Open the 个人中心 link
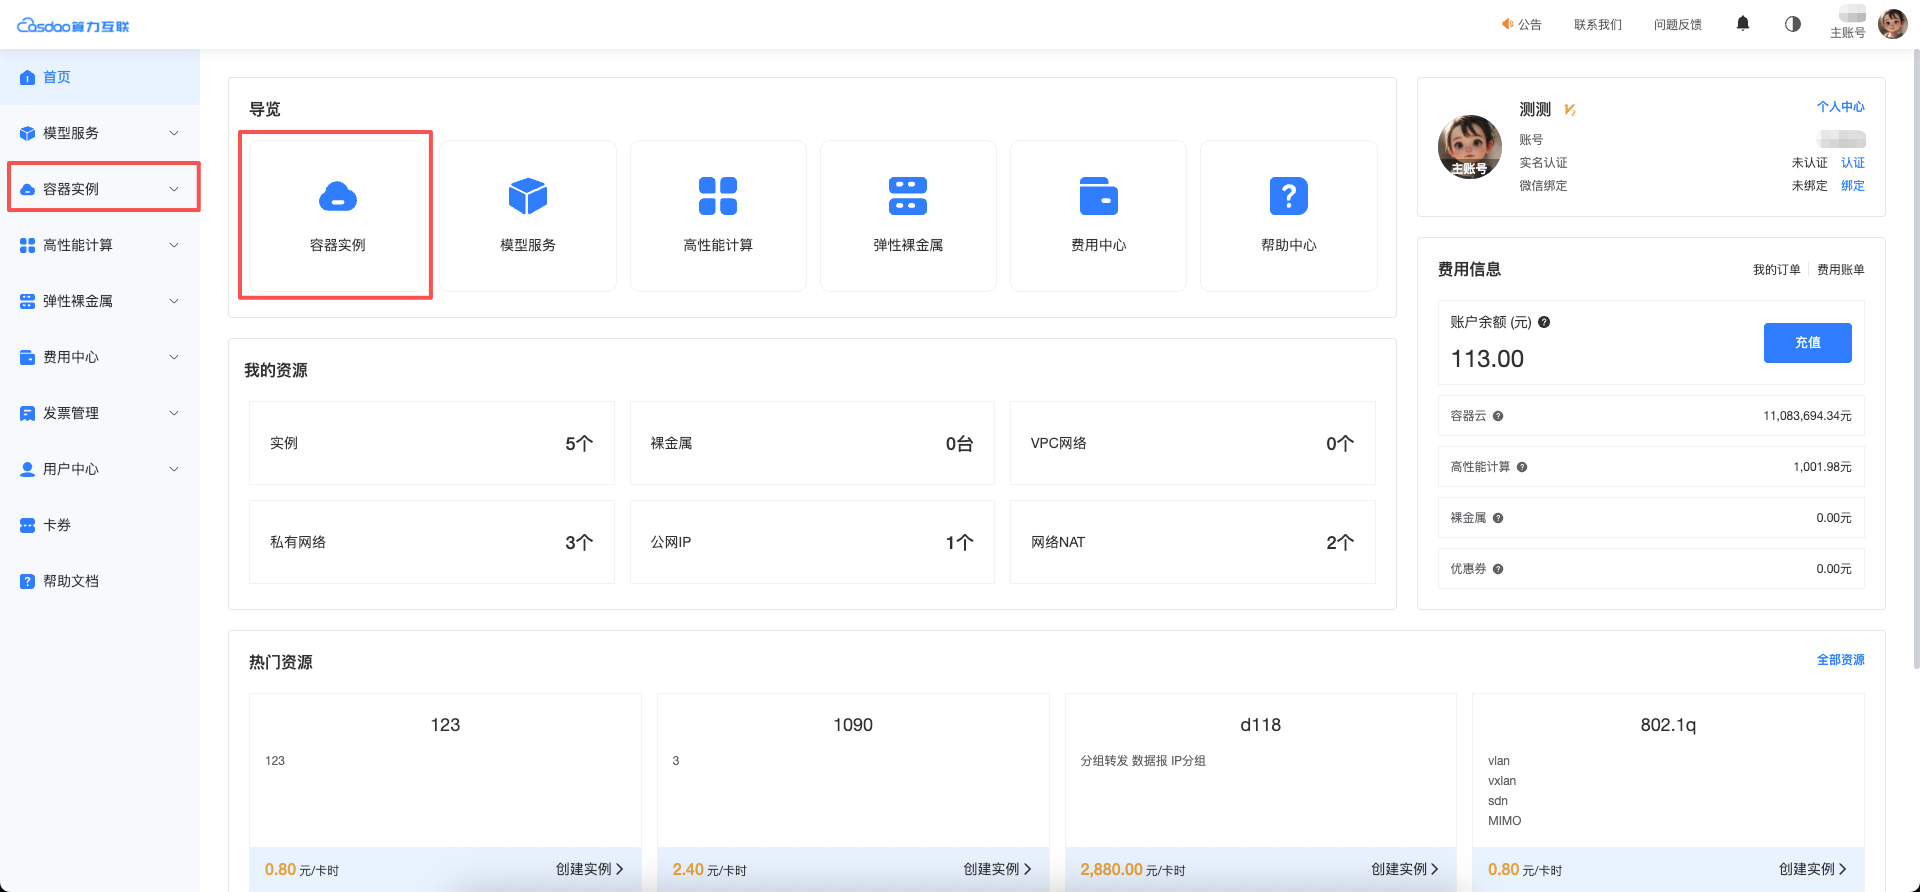 (1841, 107)
